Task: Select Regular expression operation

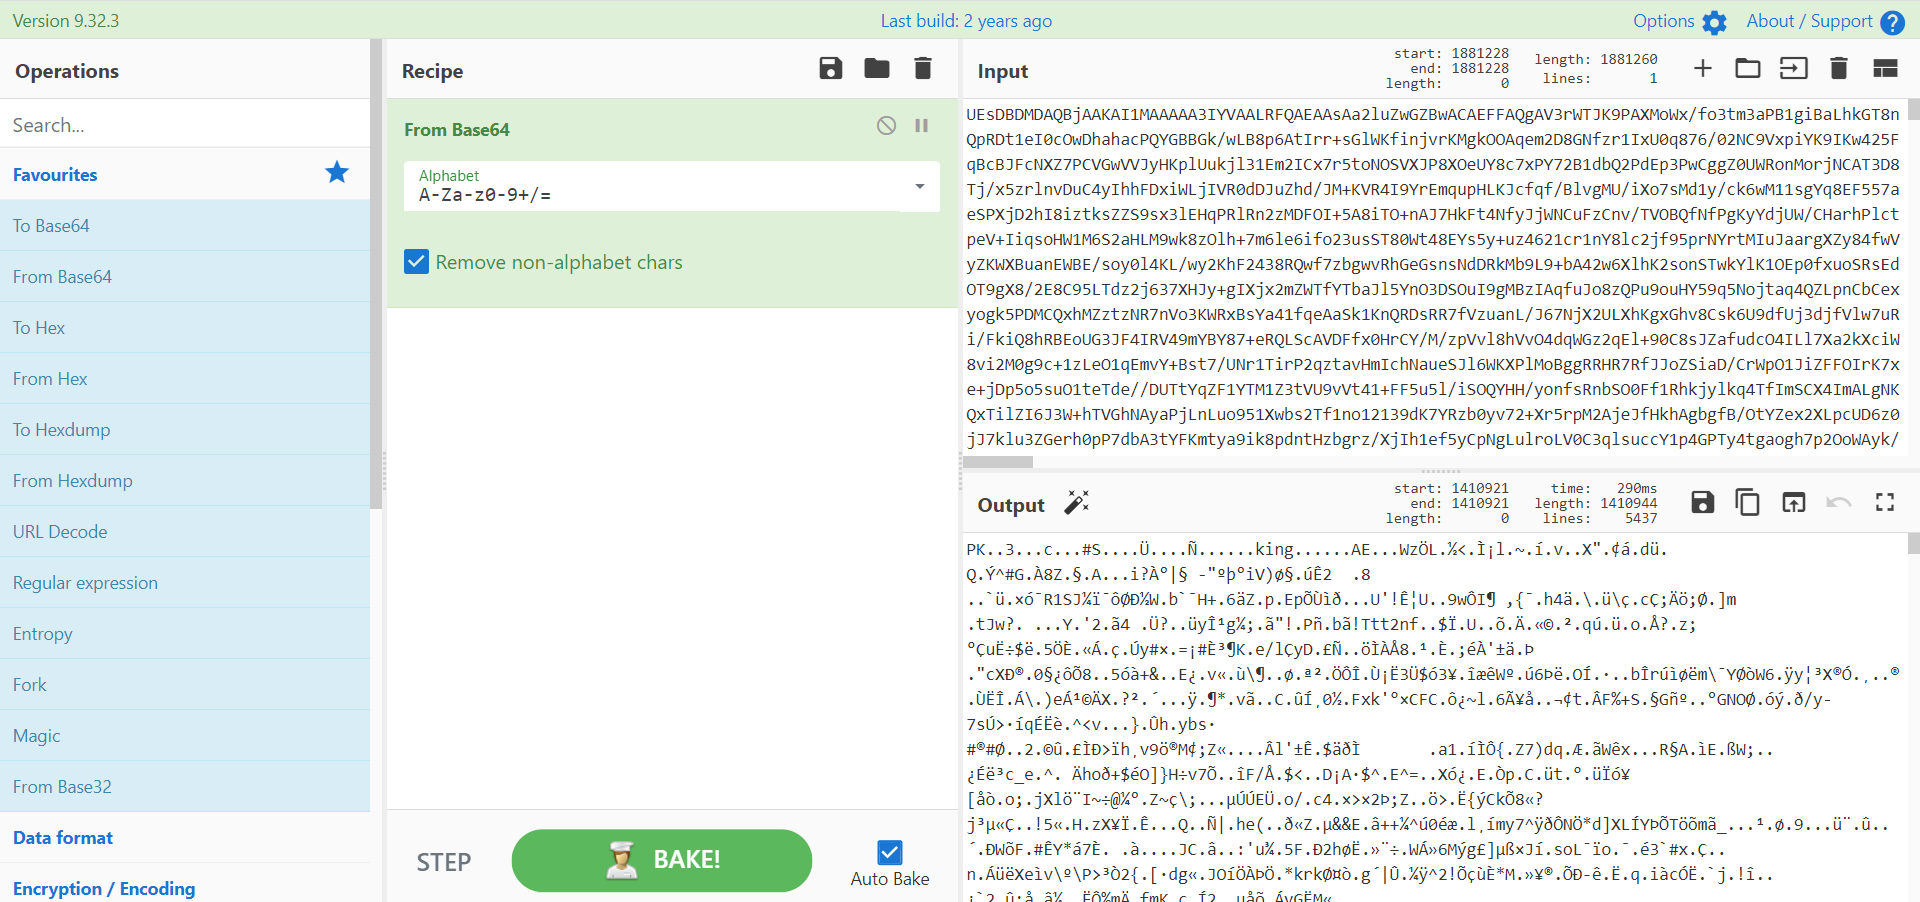Action: tap(185, 583)
